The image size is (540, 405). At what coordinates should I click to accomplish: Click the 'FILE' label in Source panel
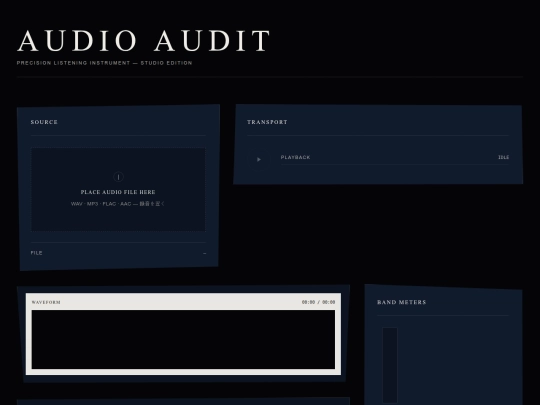pyautogui.click(x=37, y=253)
